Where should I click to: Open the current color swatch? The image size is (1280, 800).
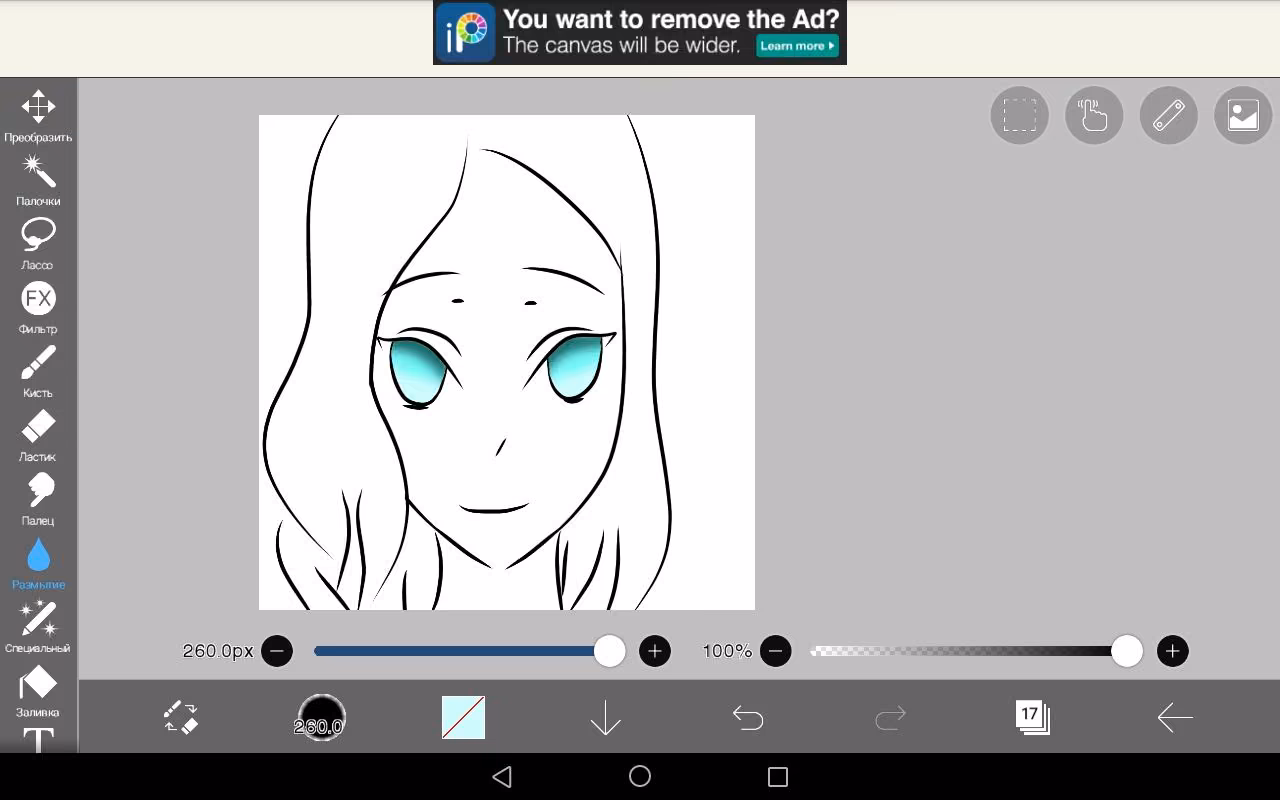[x=463, y=717]
